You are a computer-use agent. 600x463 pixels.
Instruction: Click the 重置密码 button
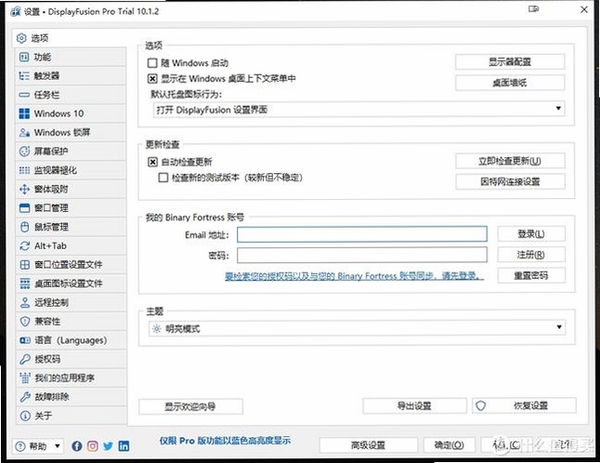coord(531,276)
